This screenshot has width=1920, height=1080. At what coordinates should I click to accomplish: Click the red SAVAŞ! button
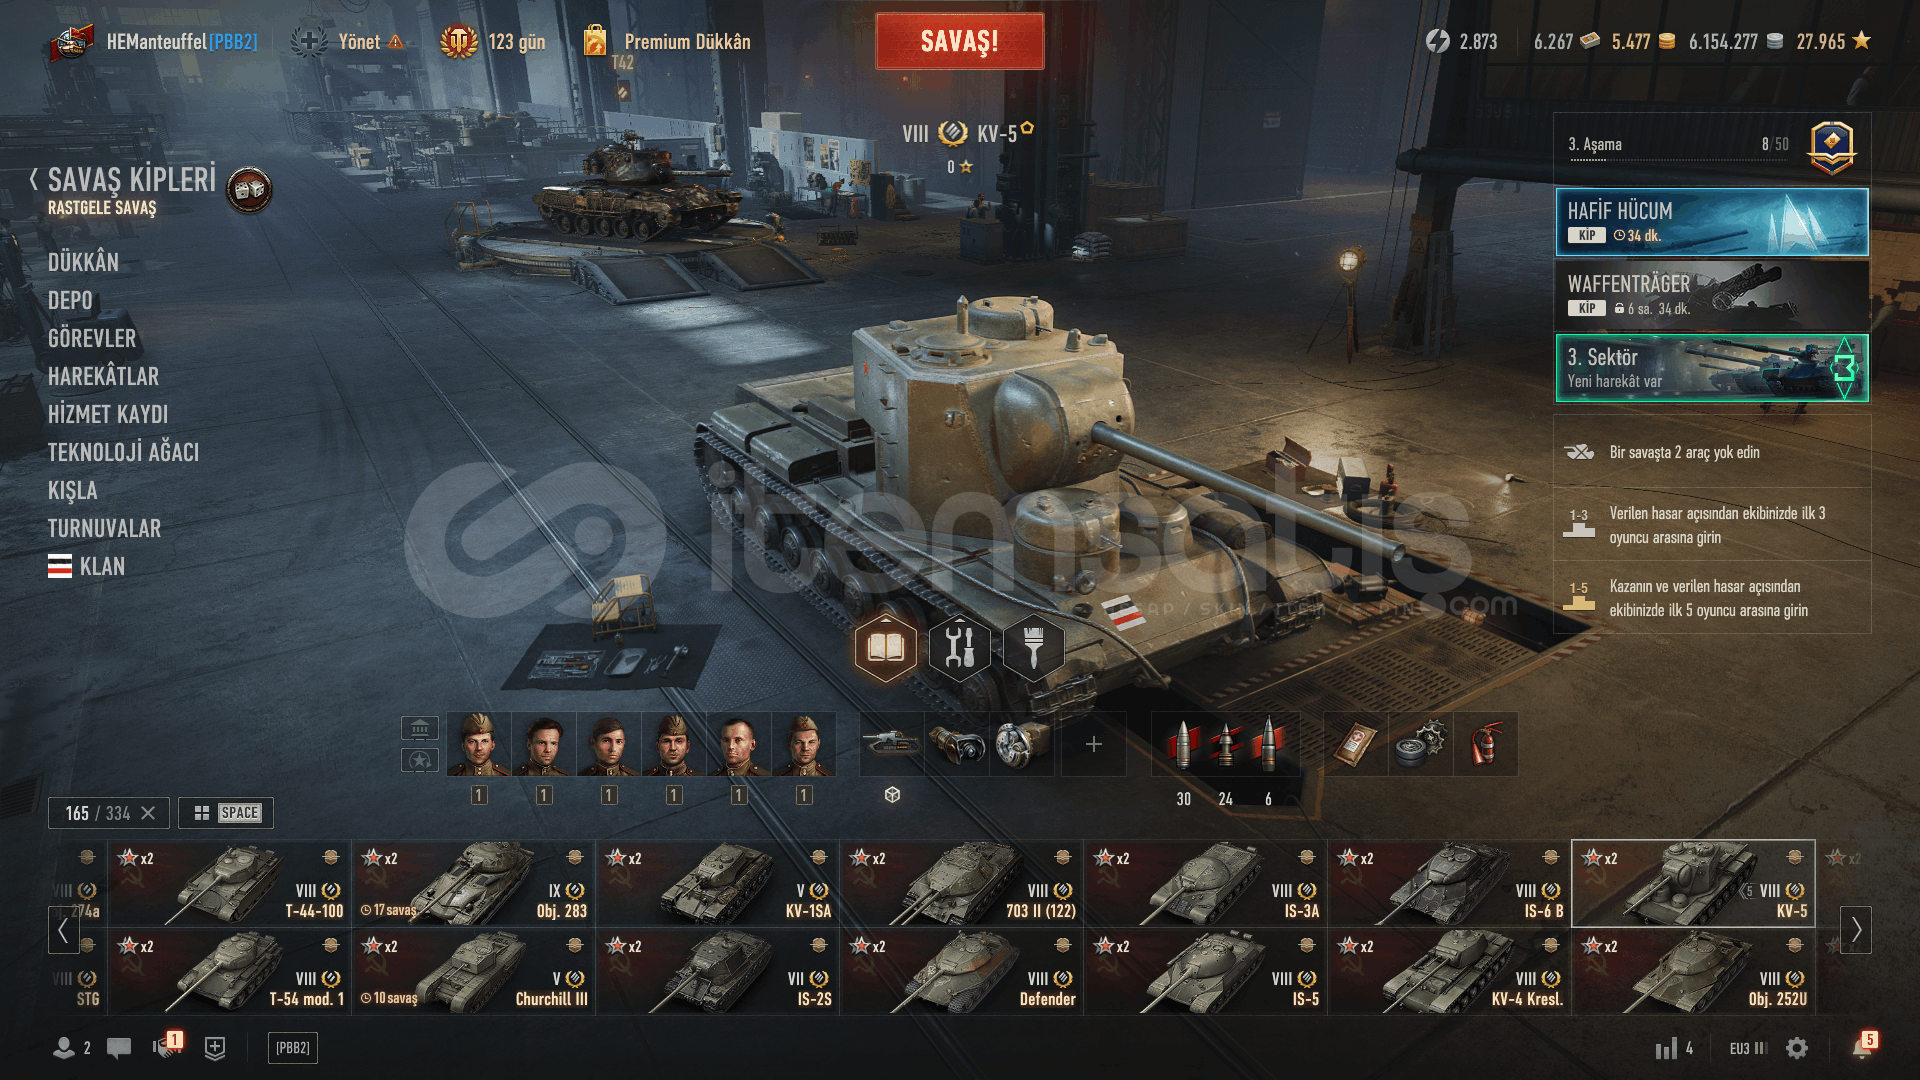click(960, 41)
